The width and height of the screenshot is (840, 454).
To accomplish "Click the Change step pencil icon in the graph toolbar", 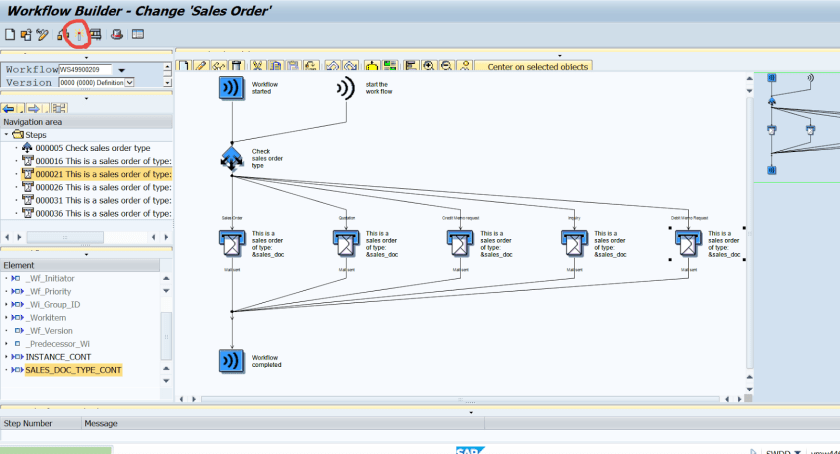I will tap(201, 66).
